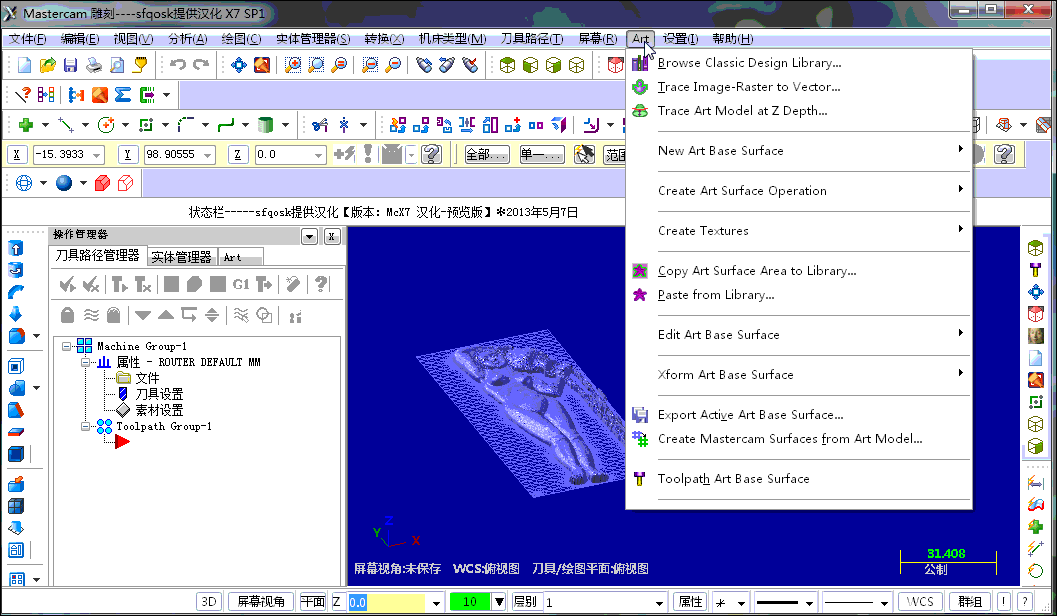The image size is (1057, 616).
Task: Collapse the 属性 ROUTER DEFAULT MM node
Action: tap(86, 363)
